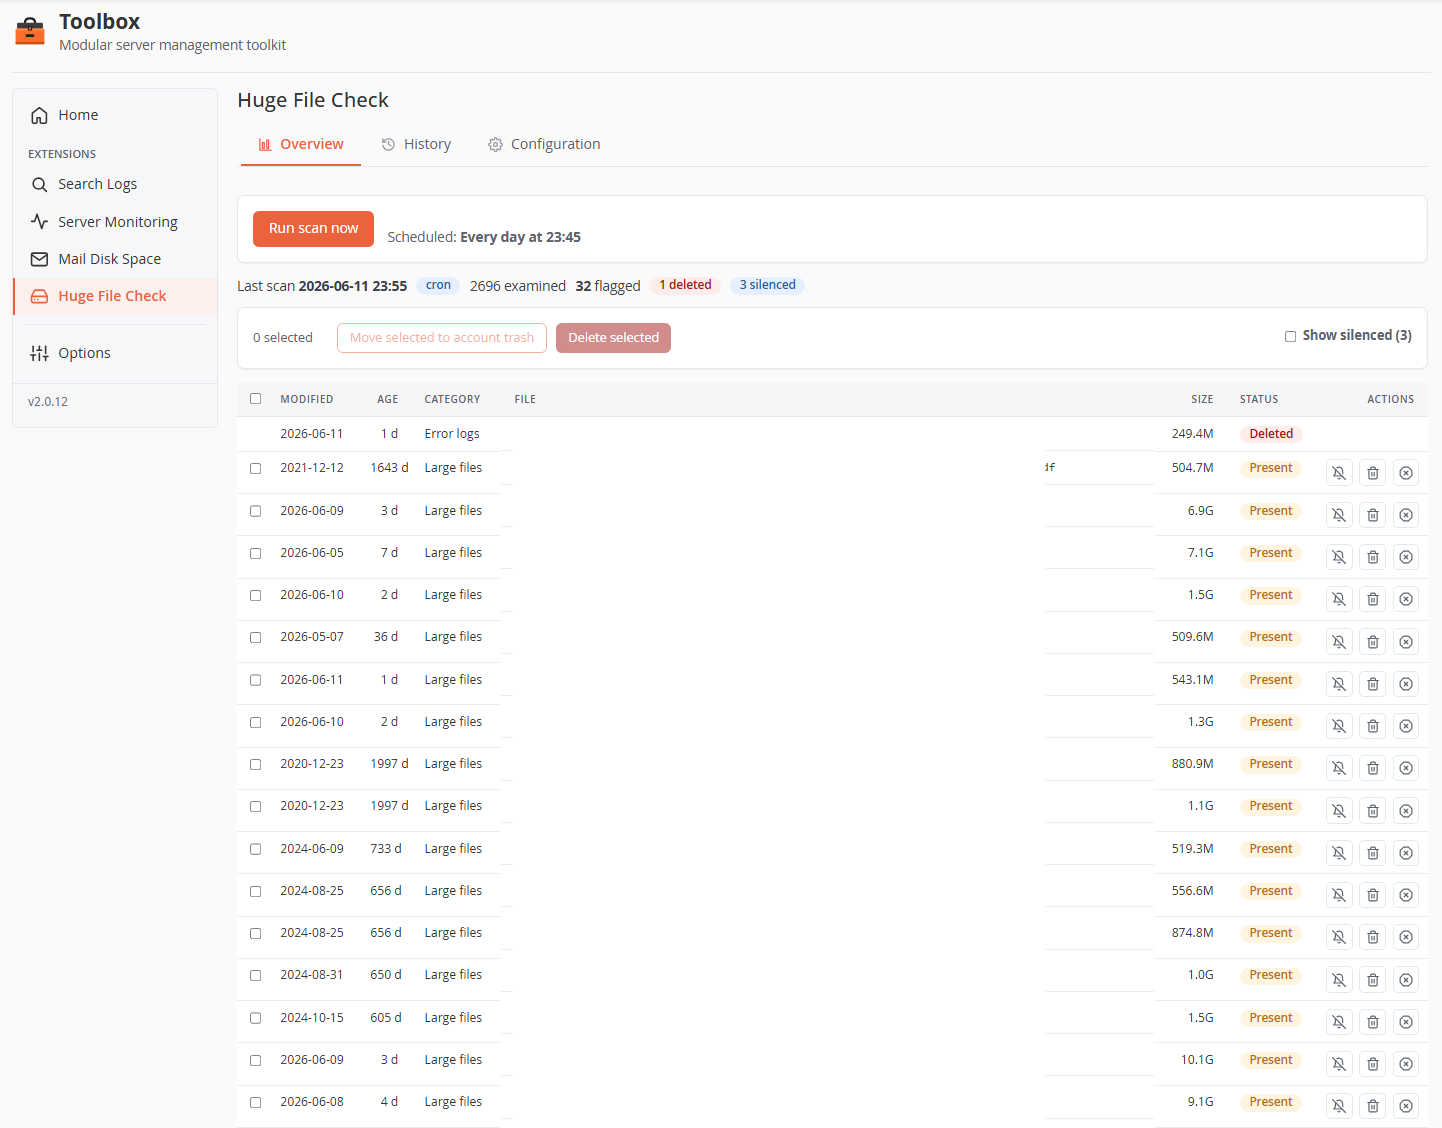Select the row modified 2024-10-15
The height and width of the screenshot is (1128, 1442).
coord(256,1018)
